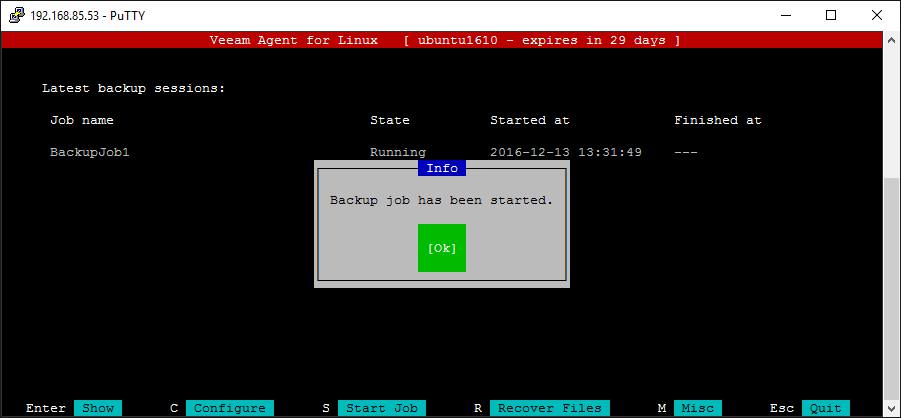Open the Misc menu in bottom bar

698,408
